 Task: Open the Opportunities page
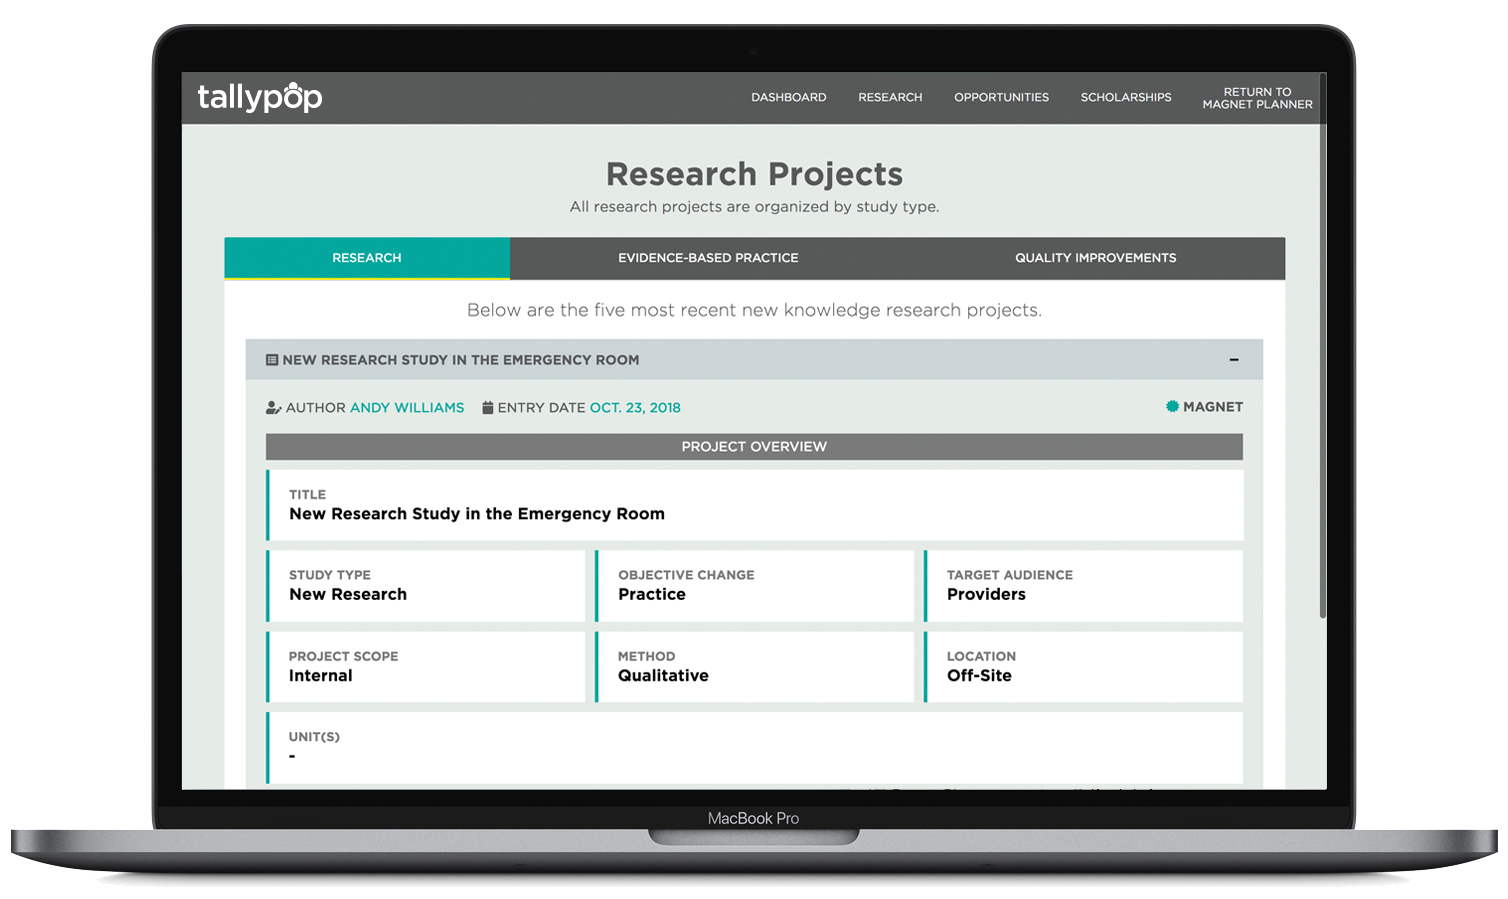pos(1001,98)
